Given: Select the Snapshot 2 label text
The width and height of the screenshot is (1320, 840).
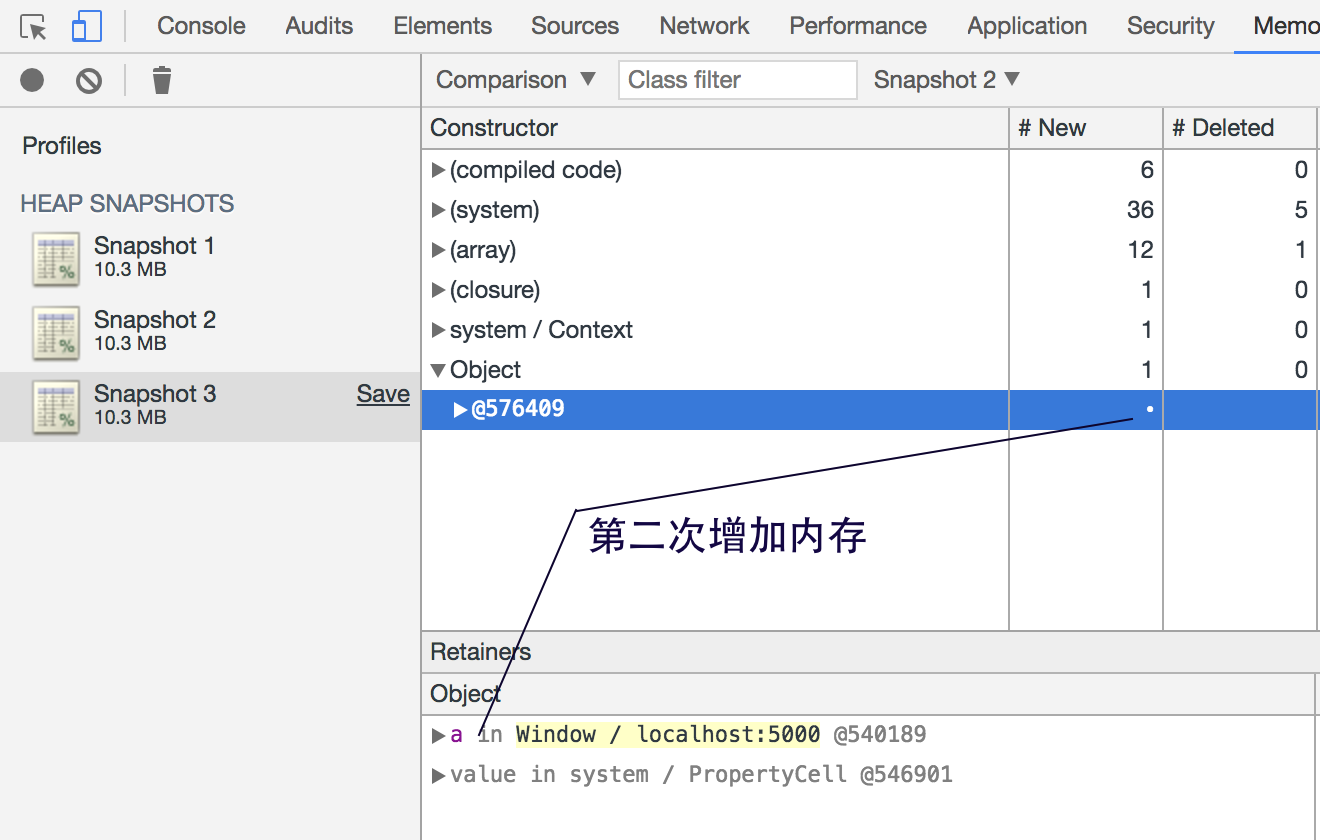Looking at the screenshot, I should 154,320.
